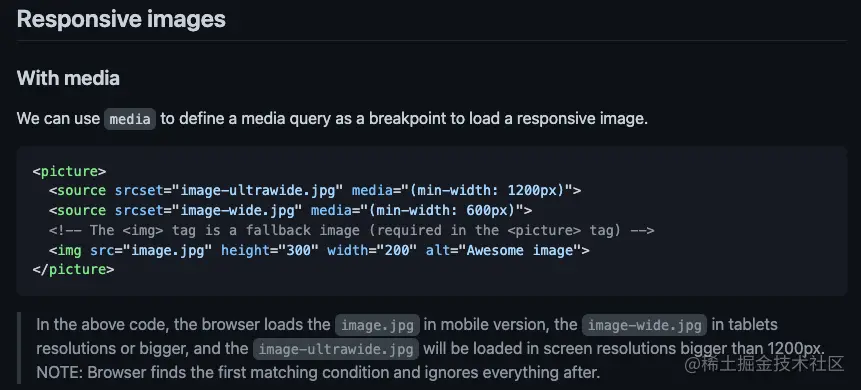This screenshot has height=390, width=861.
Task: Click the image-ultrawide.jpg srcset value in code
Action: pos(258,191)
